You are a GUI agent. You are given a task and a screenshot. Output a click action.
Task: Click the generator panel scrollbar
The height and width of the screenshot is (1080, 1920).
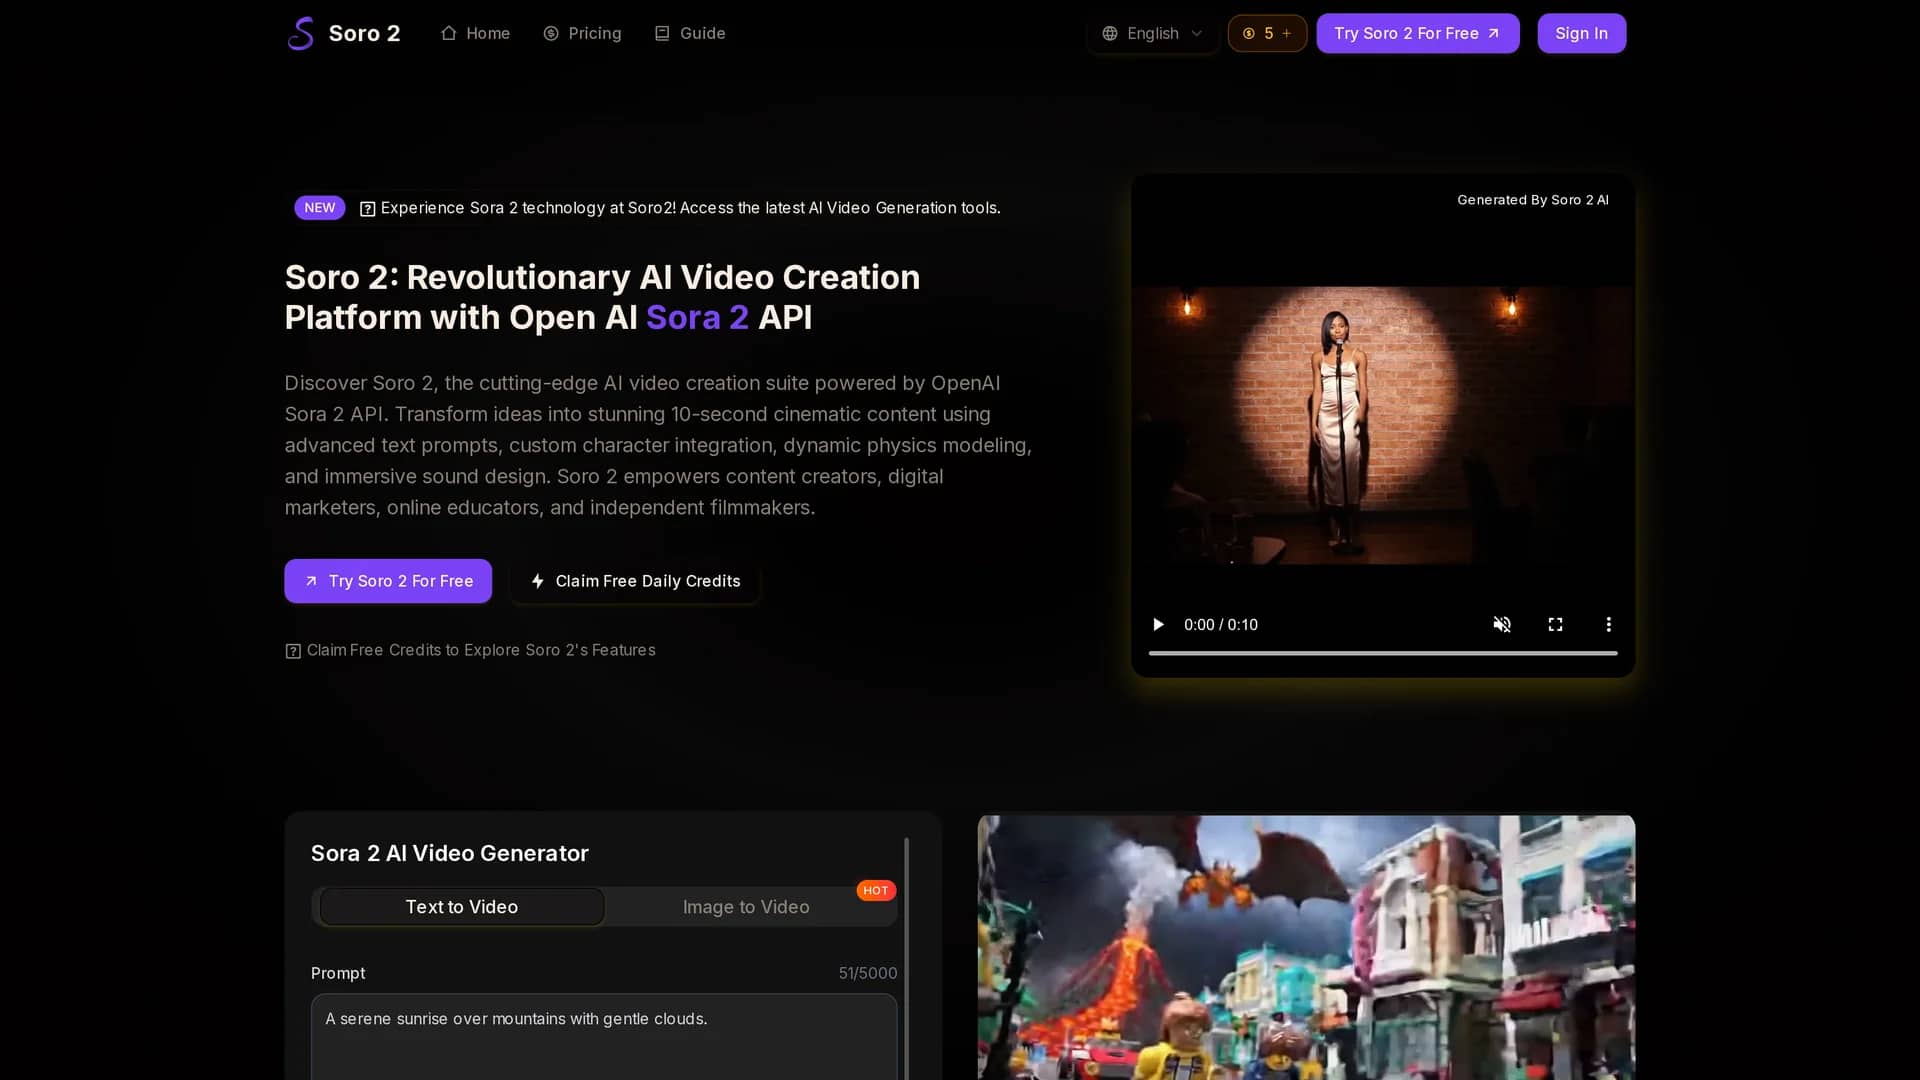click(x=906, y=958)
